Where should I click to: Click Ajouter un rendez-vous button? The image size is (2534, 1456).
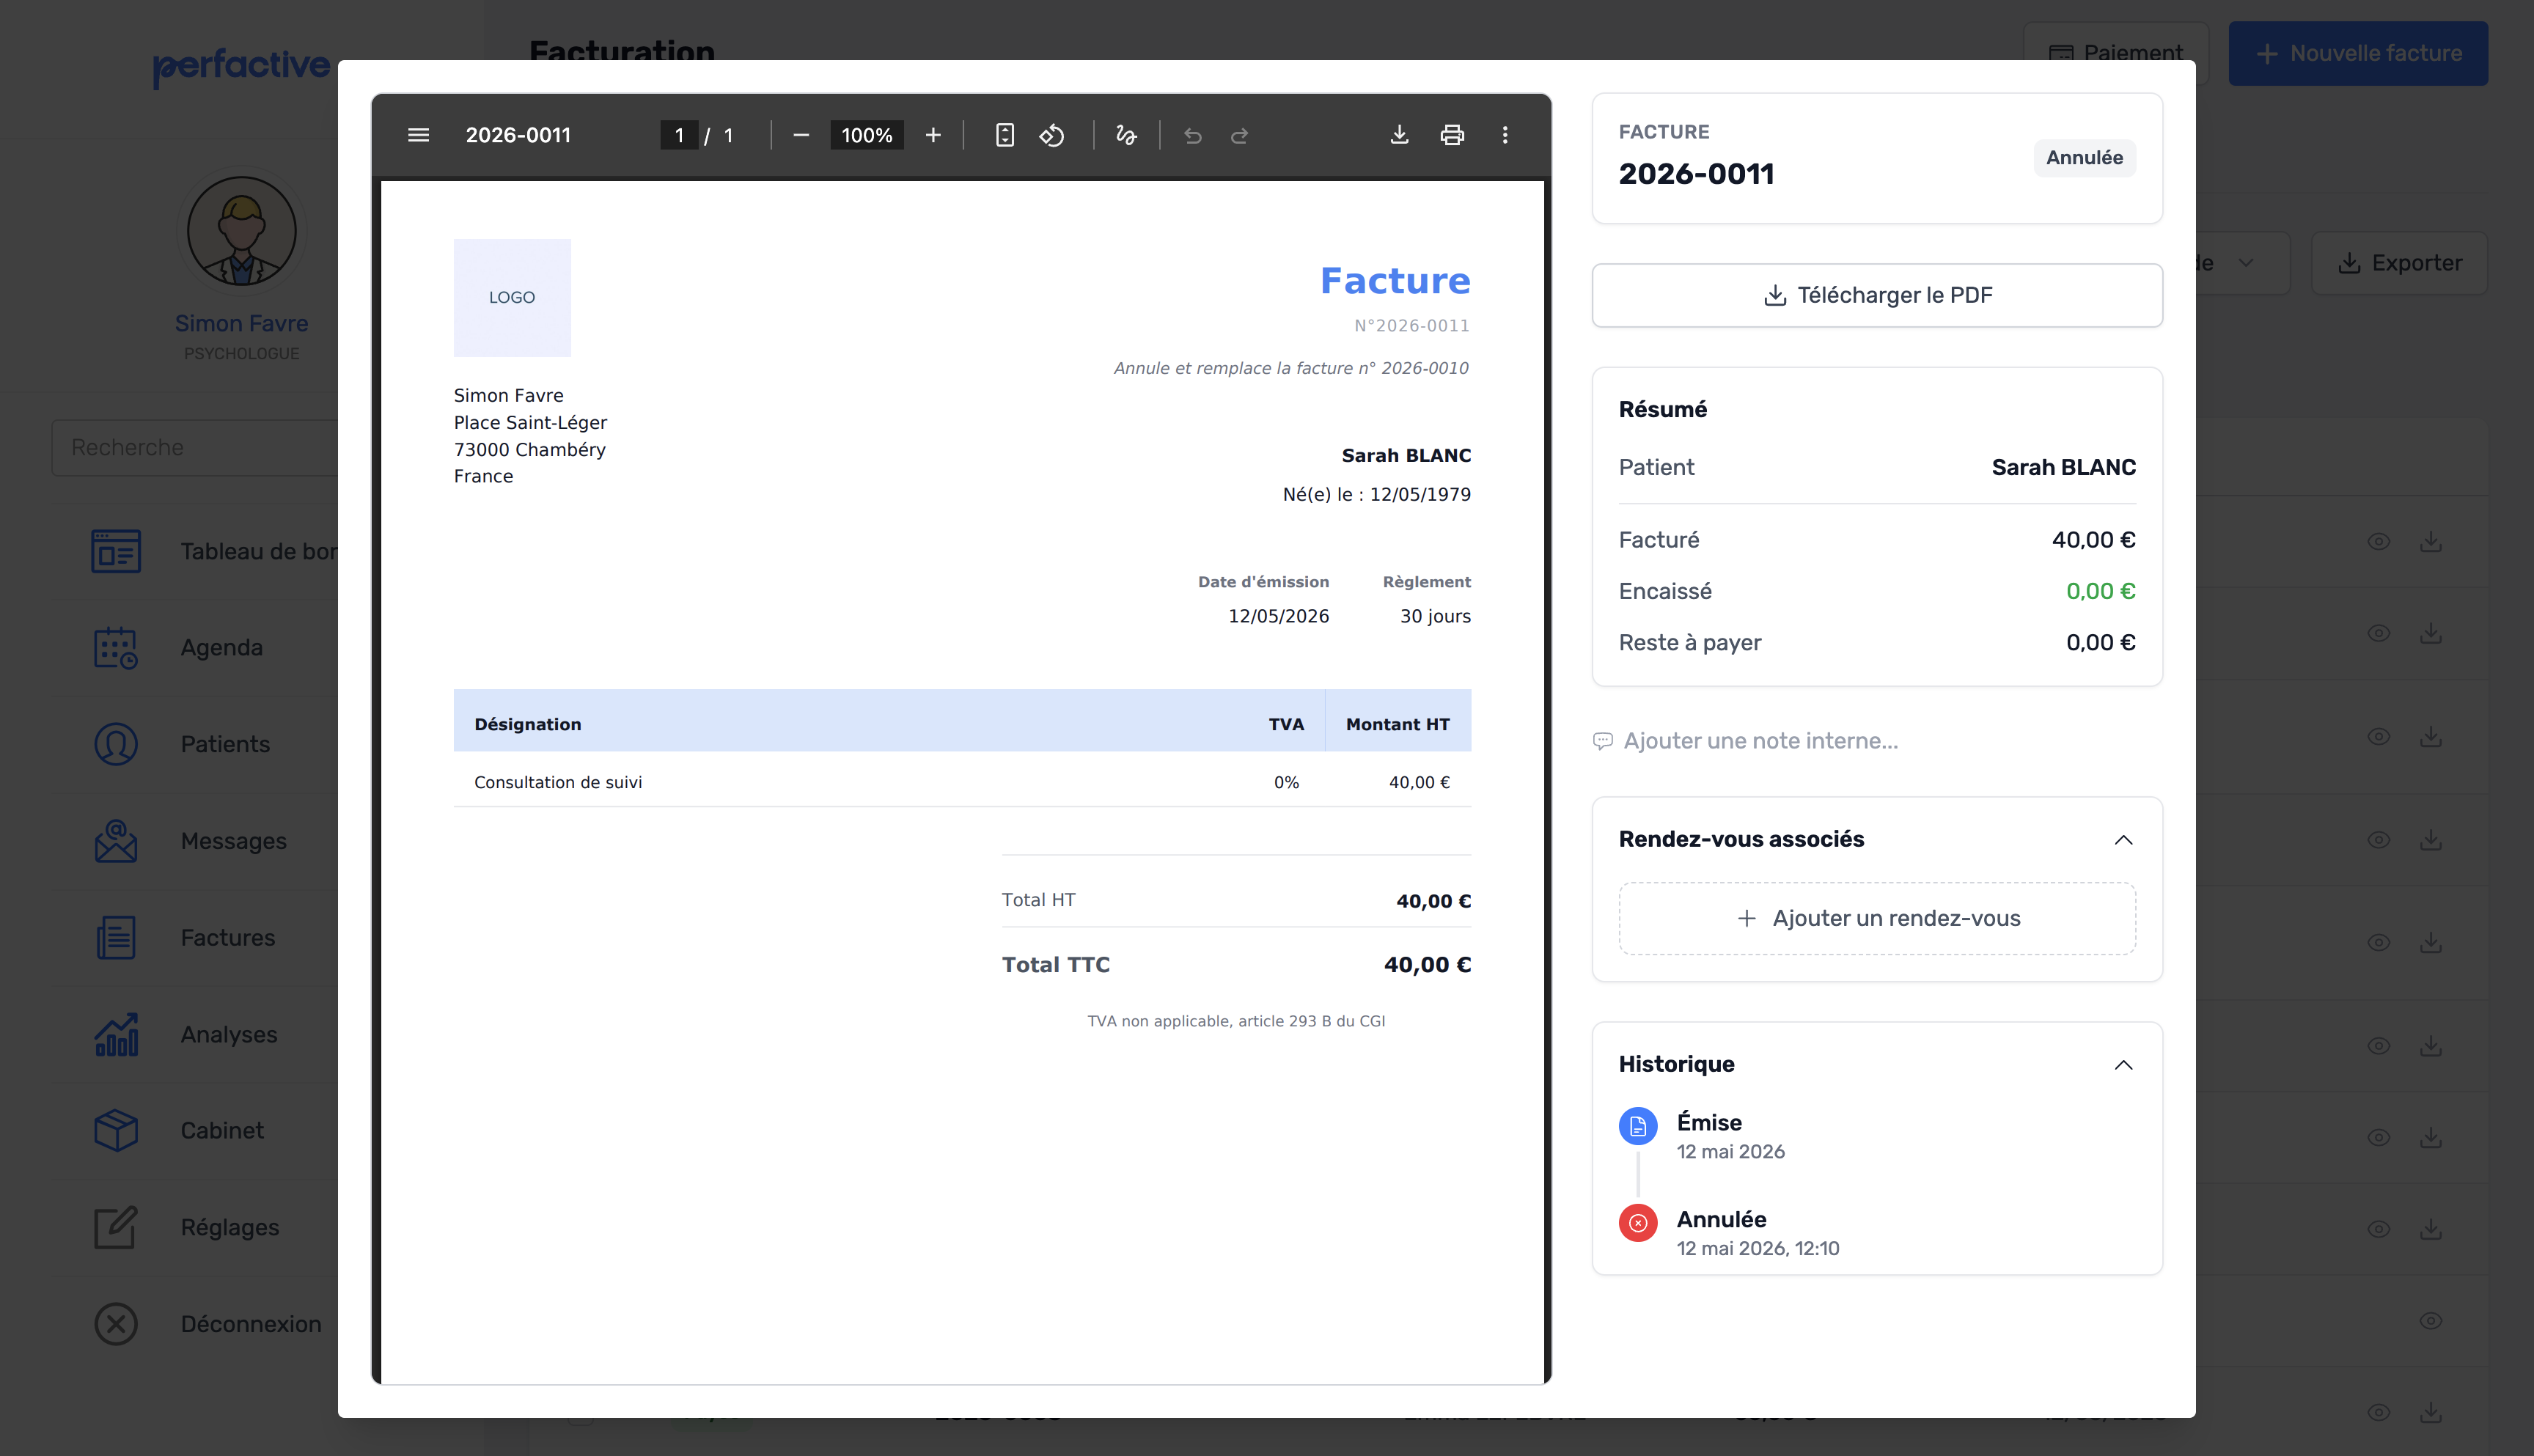1876,918
